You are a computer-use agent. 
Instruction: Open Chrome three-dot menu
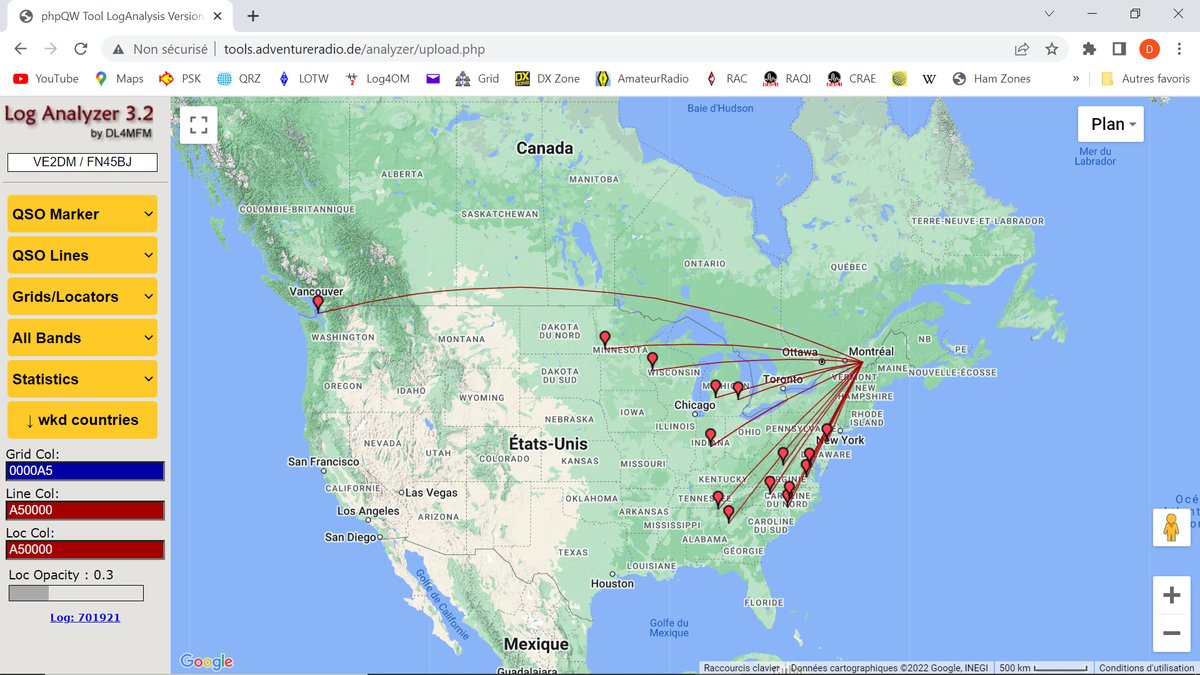coord(1179,48)
